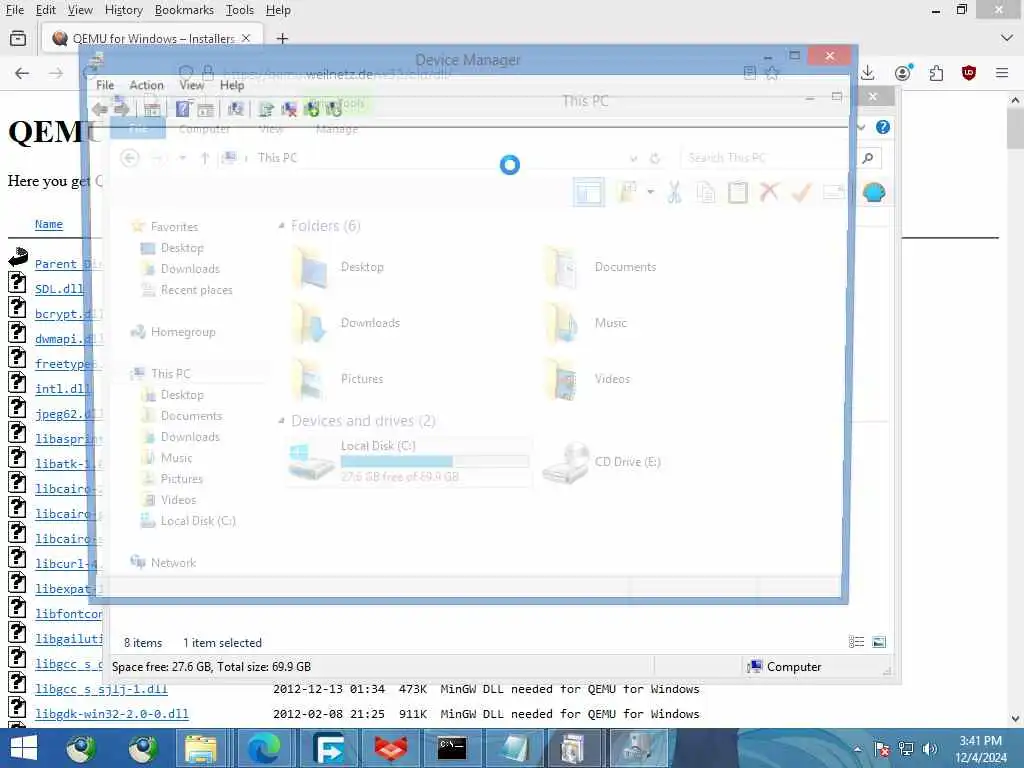The width and height of the screenshot is (1024, 768).
Task: Open the libfontcon link
Action: pyautogui.click(x=69, y=614)
